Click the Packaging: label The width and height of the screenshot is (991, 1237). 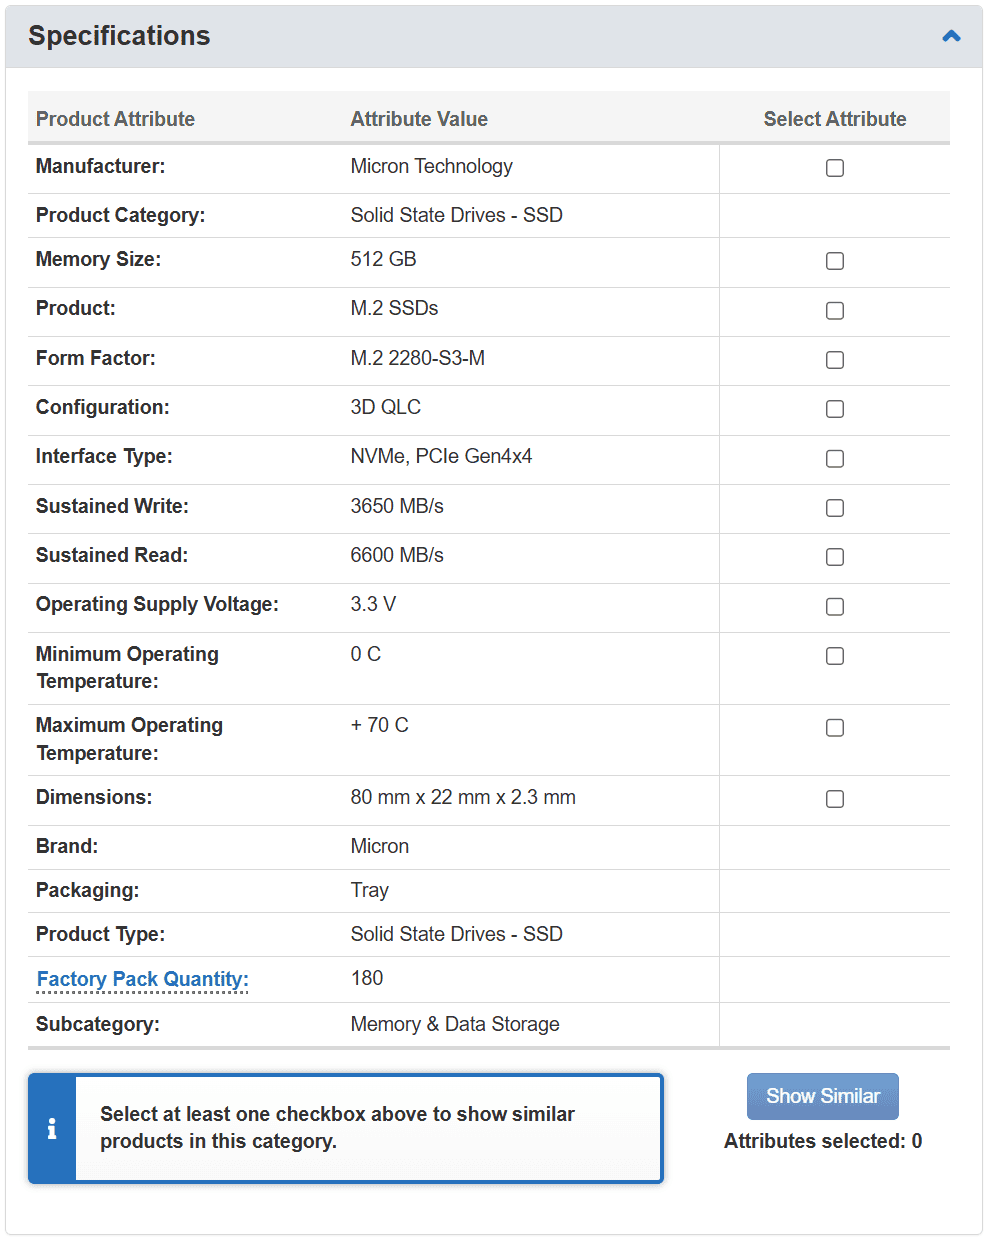tap(87, 890)
